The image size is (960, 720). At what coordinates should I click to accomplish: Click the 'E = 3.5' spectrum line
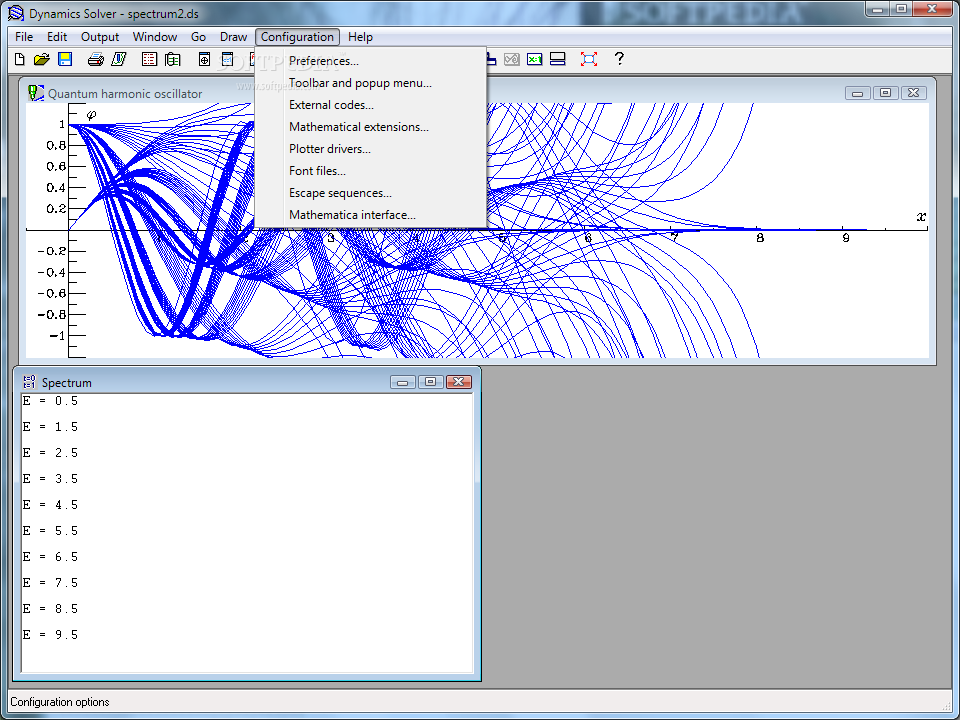point(50,479)
